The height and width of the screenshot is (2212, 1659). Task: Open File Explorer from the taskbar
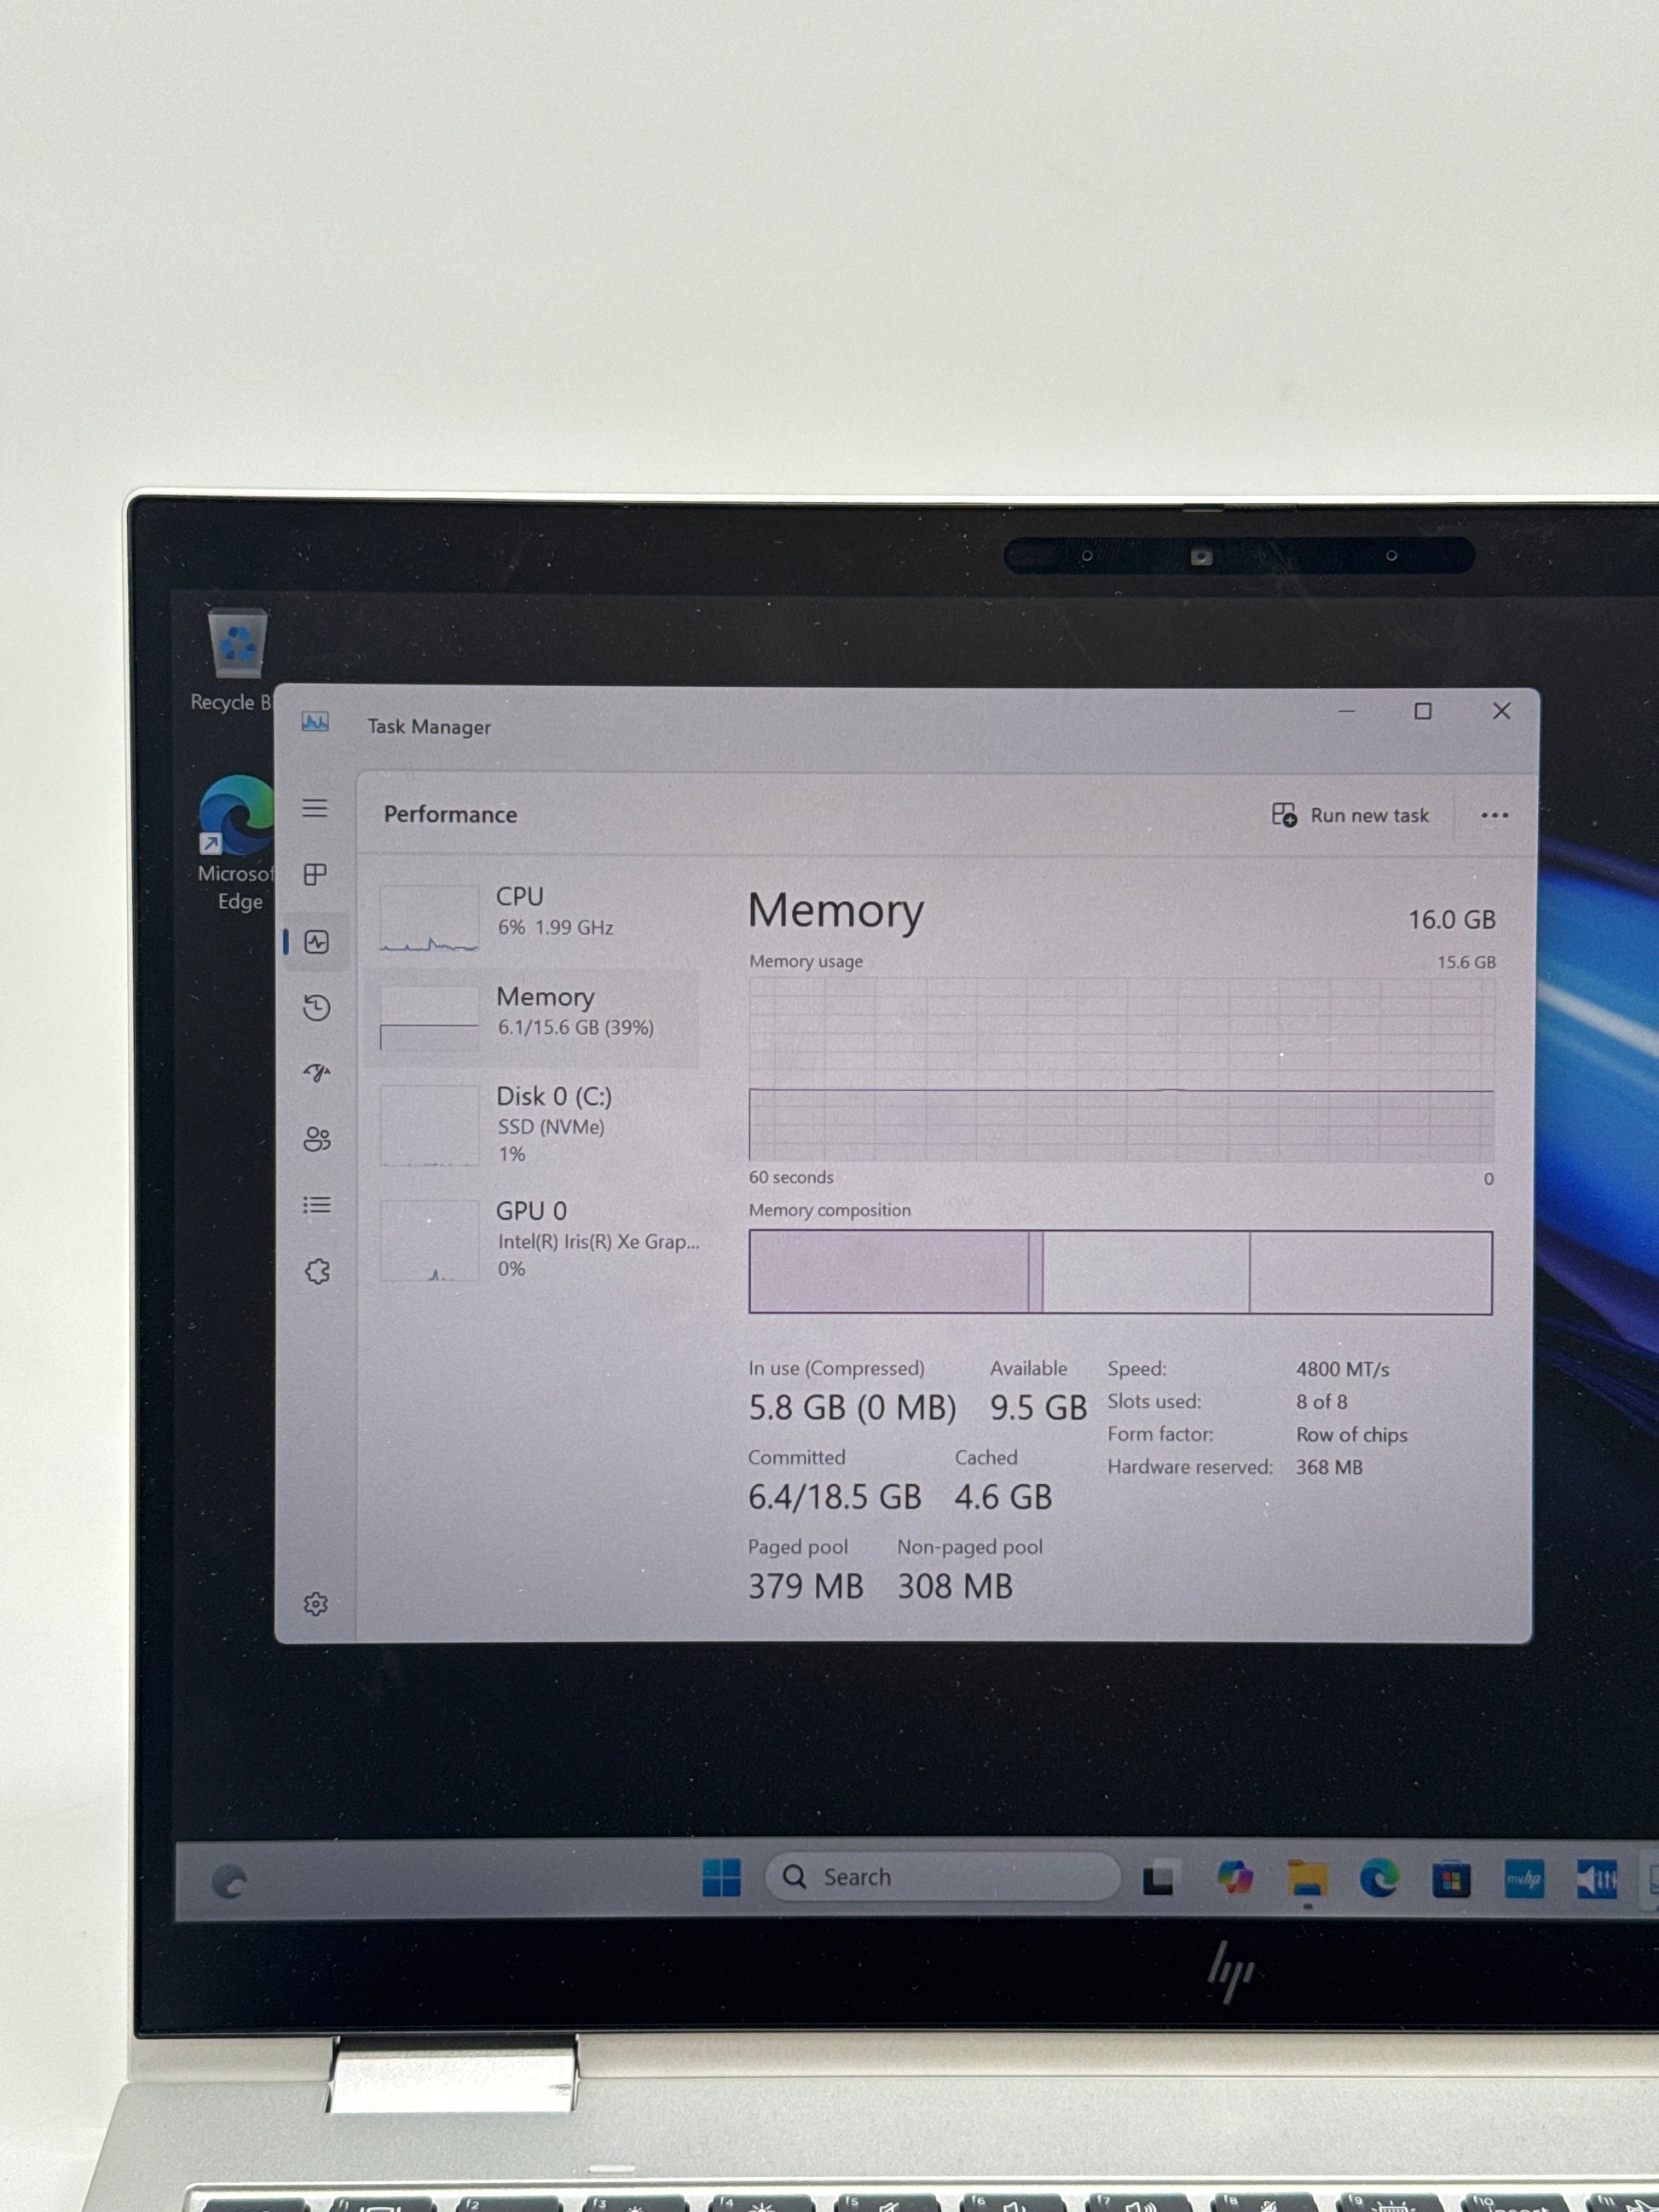(1307, 1879)
